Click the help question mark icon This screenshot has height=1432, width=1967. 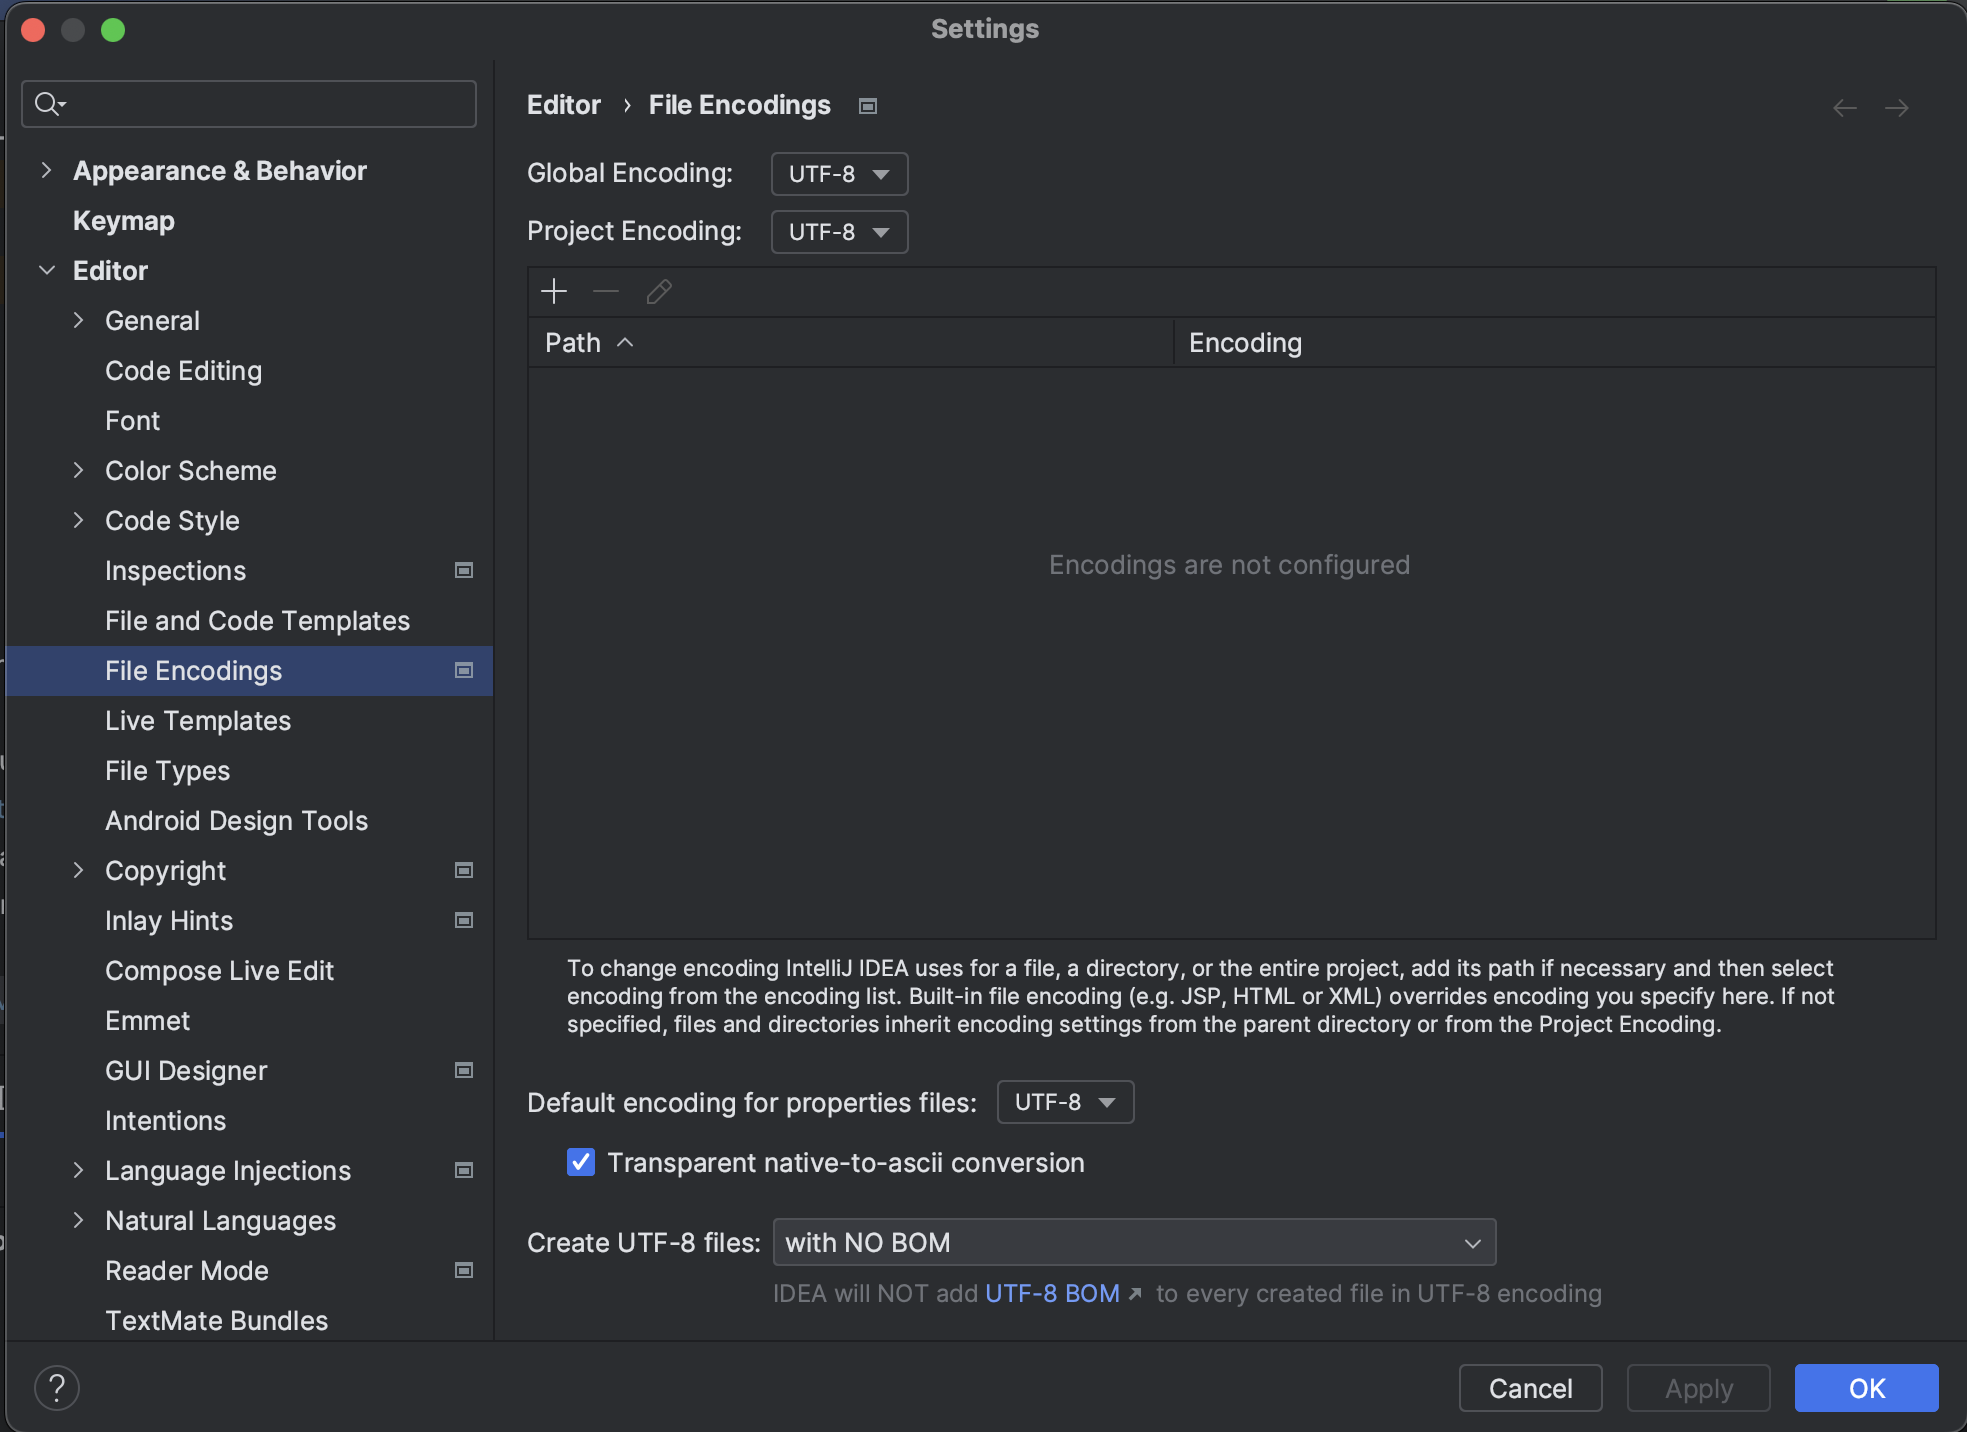[x=57, y=1388]
